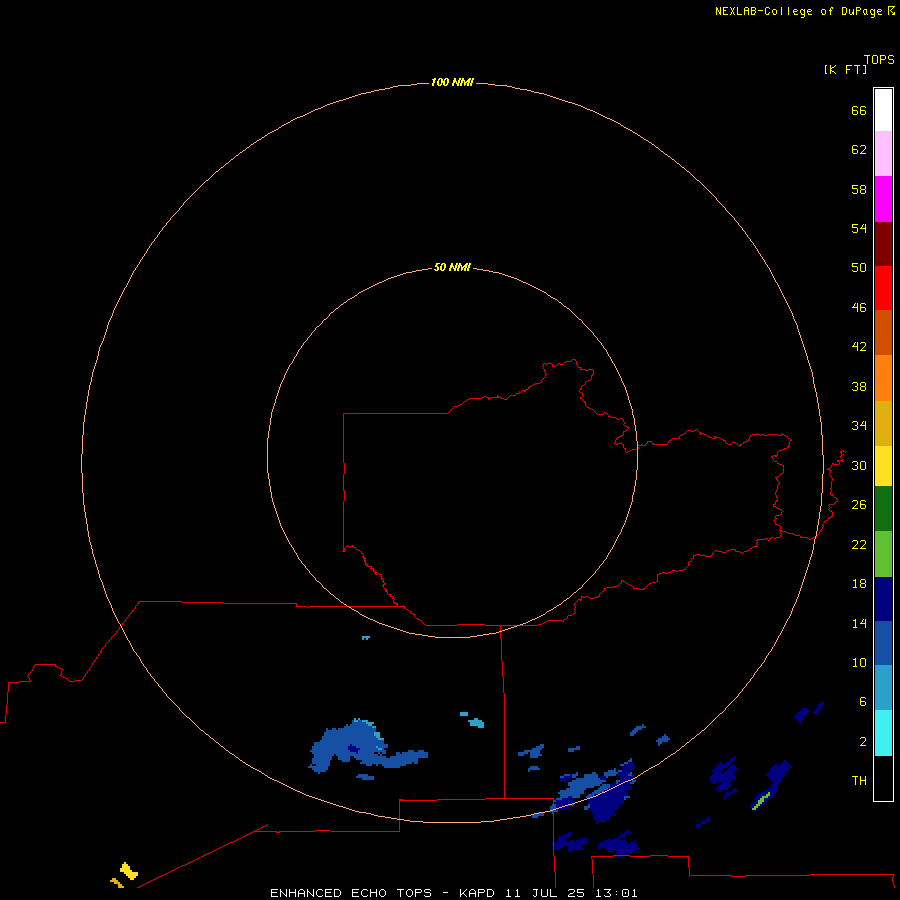Select the light blue 6-10 kft legend swatch

coord(883,688)
